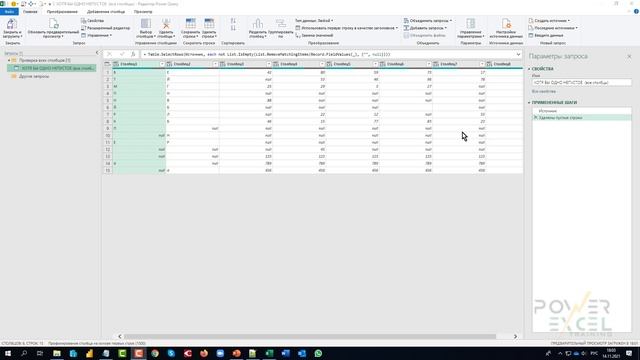
Task: Open the Столбец1 filter dropdown
Action: [162, 64]
